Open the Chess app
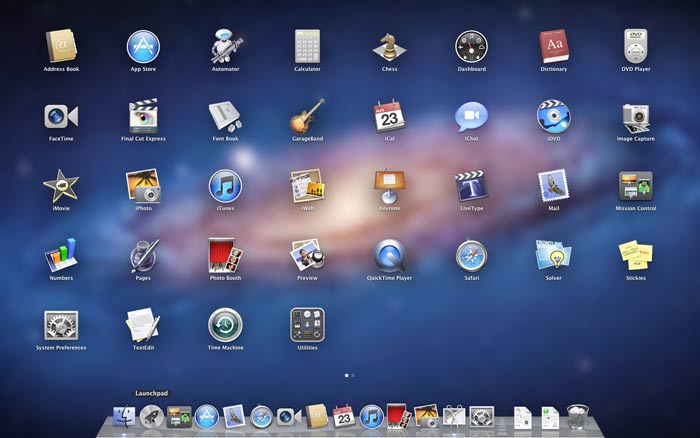The width and height of the screenshot is (700, 438). [389, 46]
